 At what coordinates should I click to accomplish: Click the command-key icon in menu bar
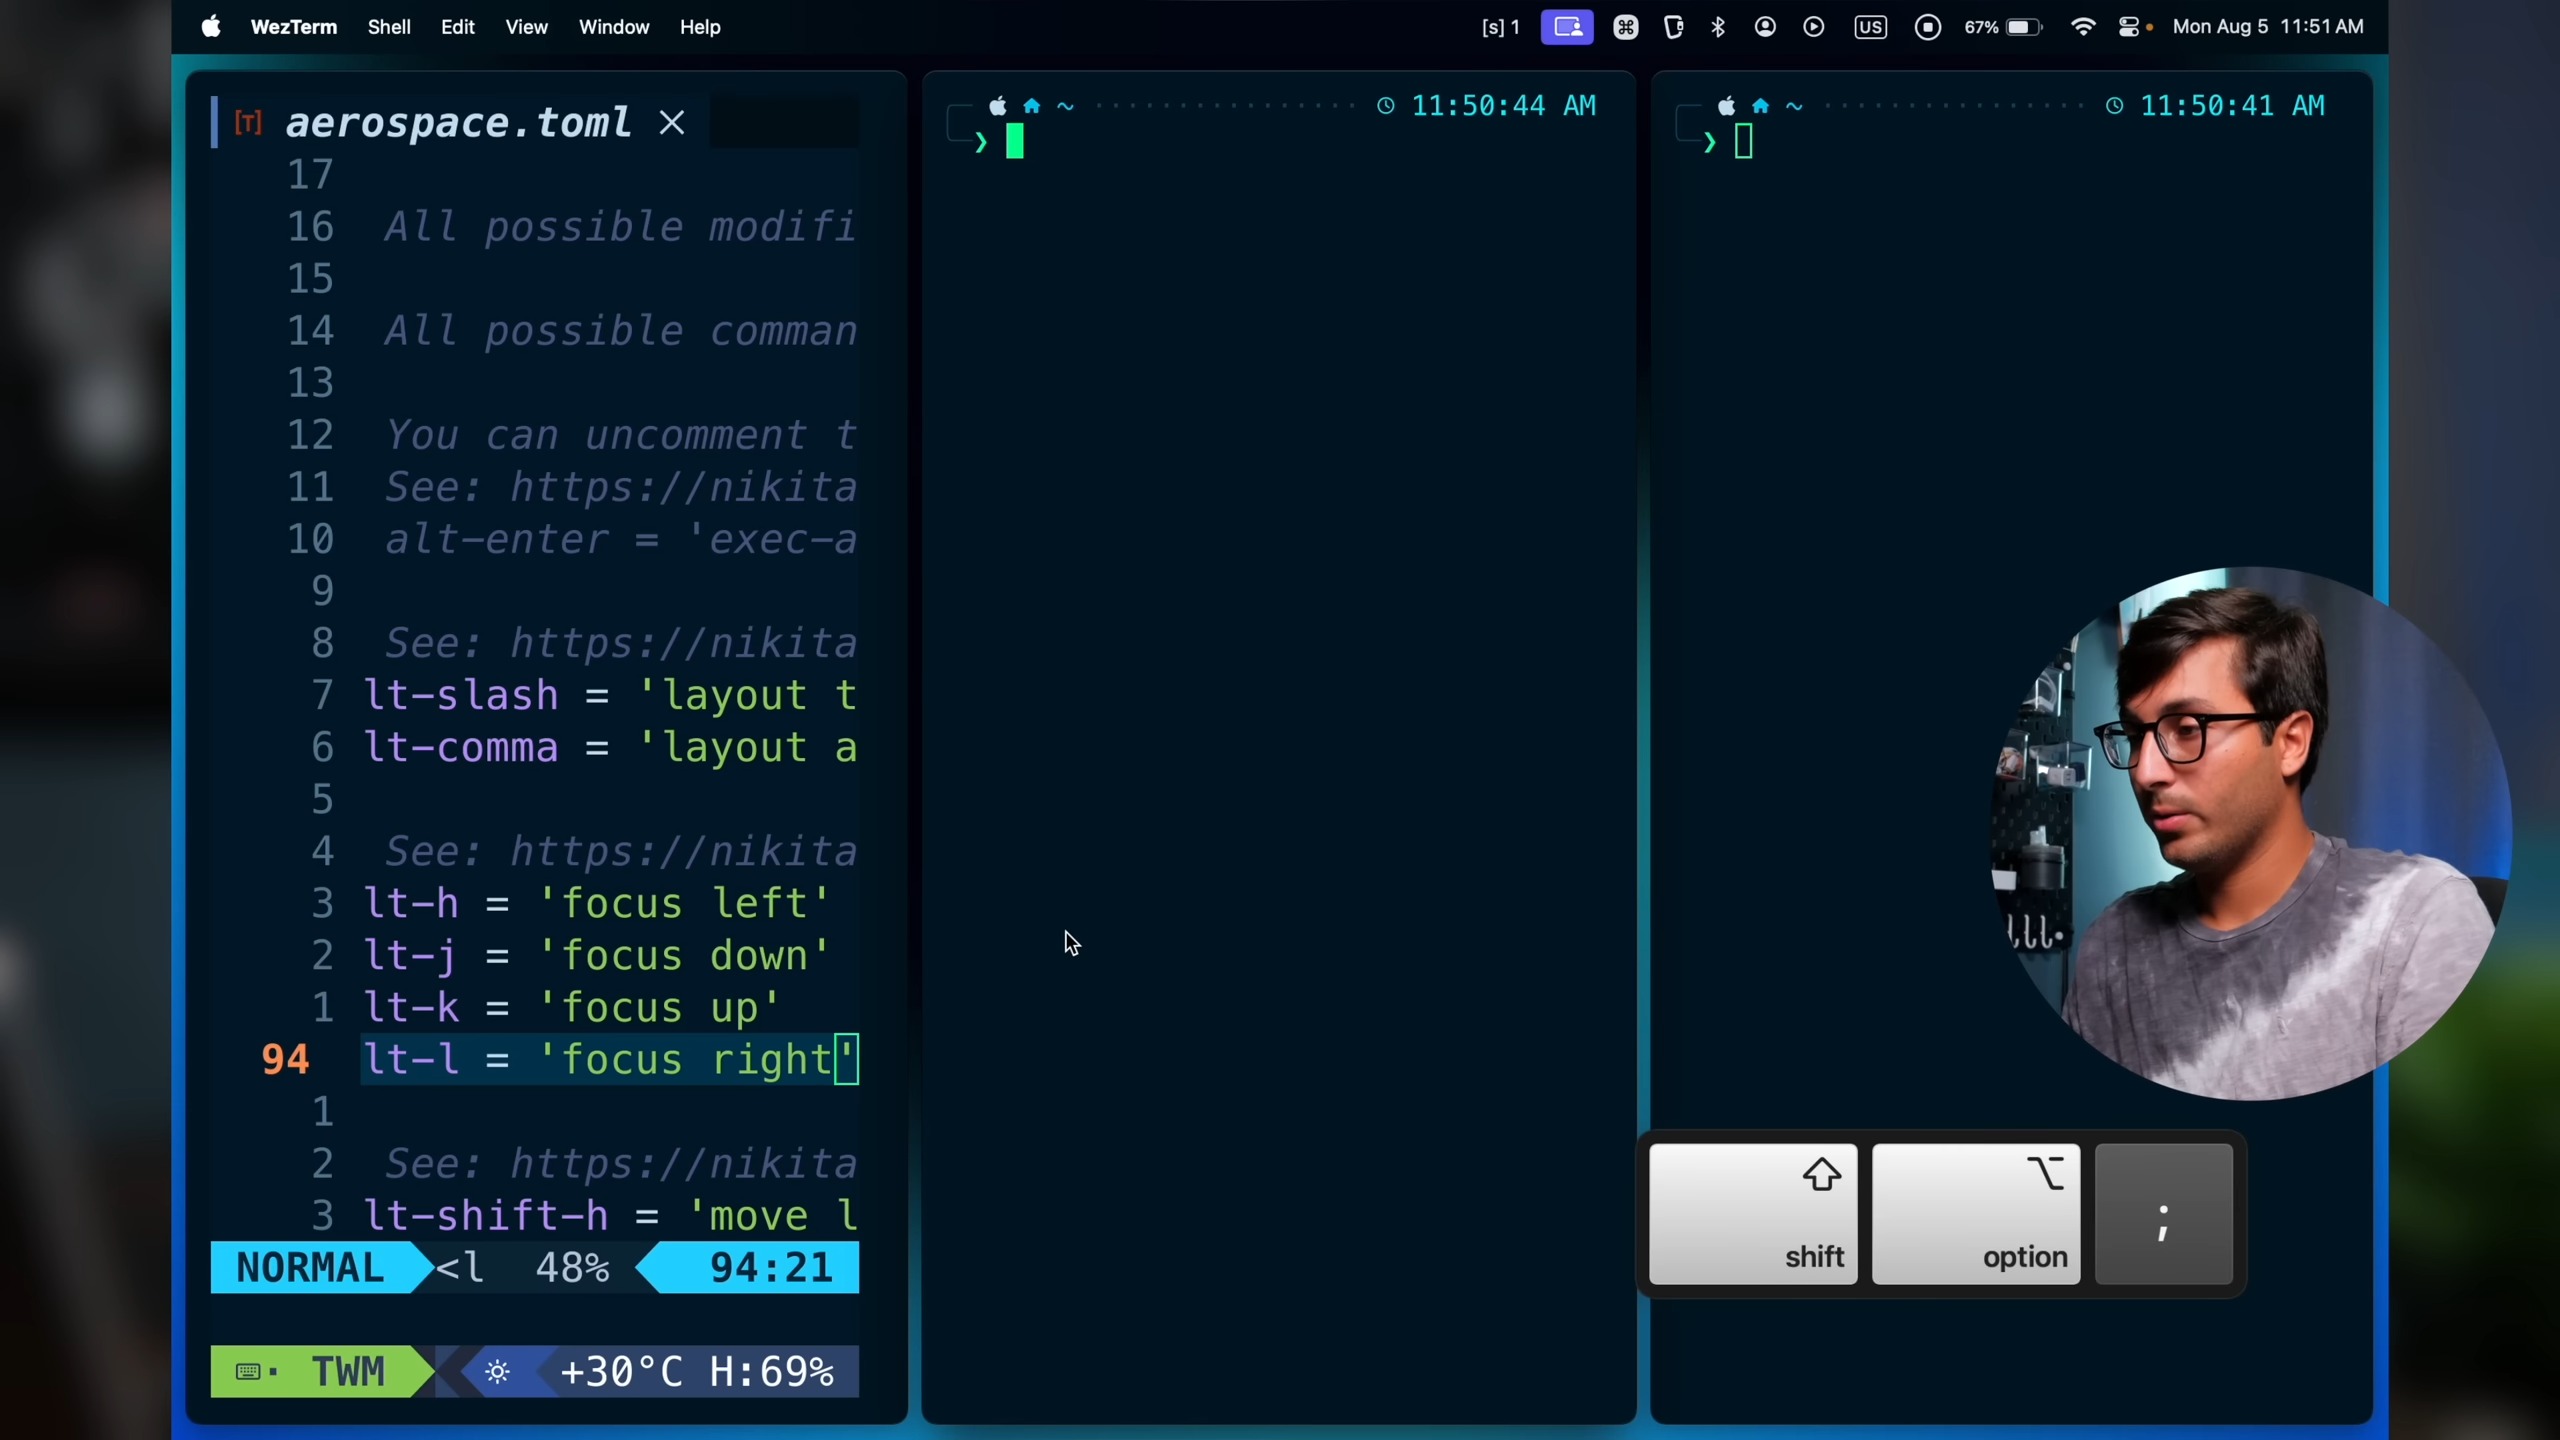[x=1626, y=27]
